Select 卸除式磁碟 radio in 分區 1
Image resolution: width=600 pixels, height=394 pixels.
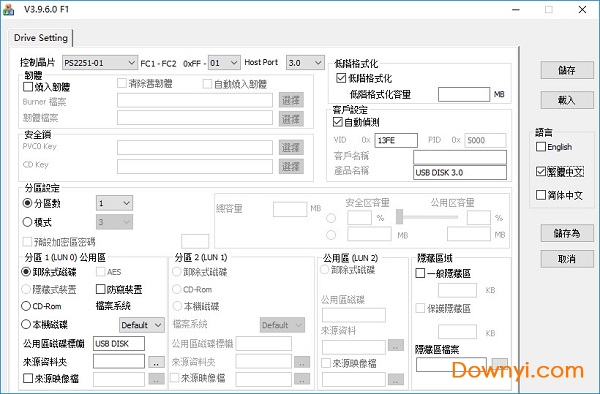pyautogui.click(x=26, y=272)
